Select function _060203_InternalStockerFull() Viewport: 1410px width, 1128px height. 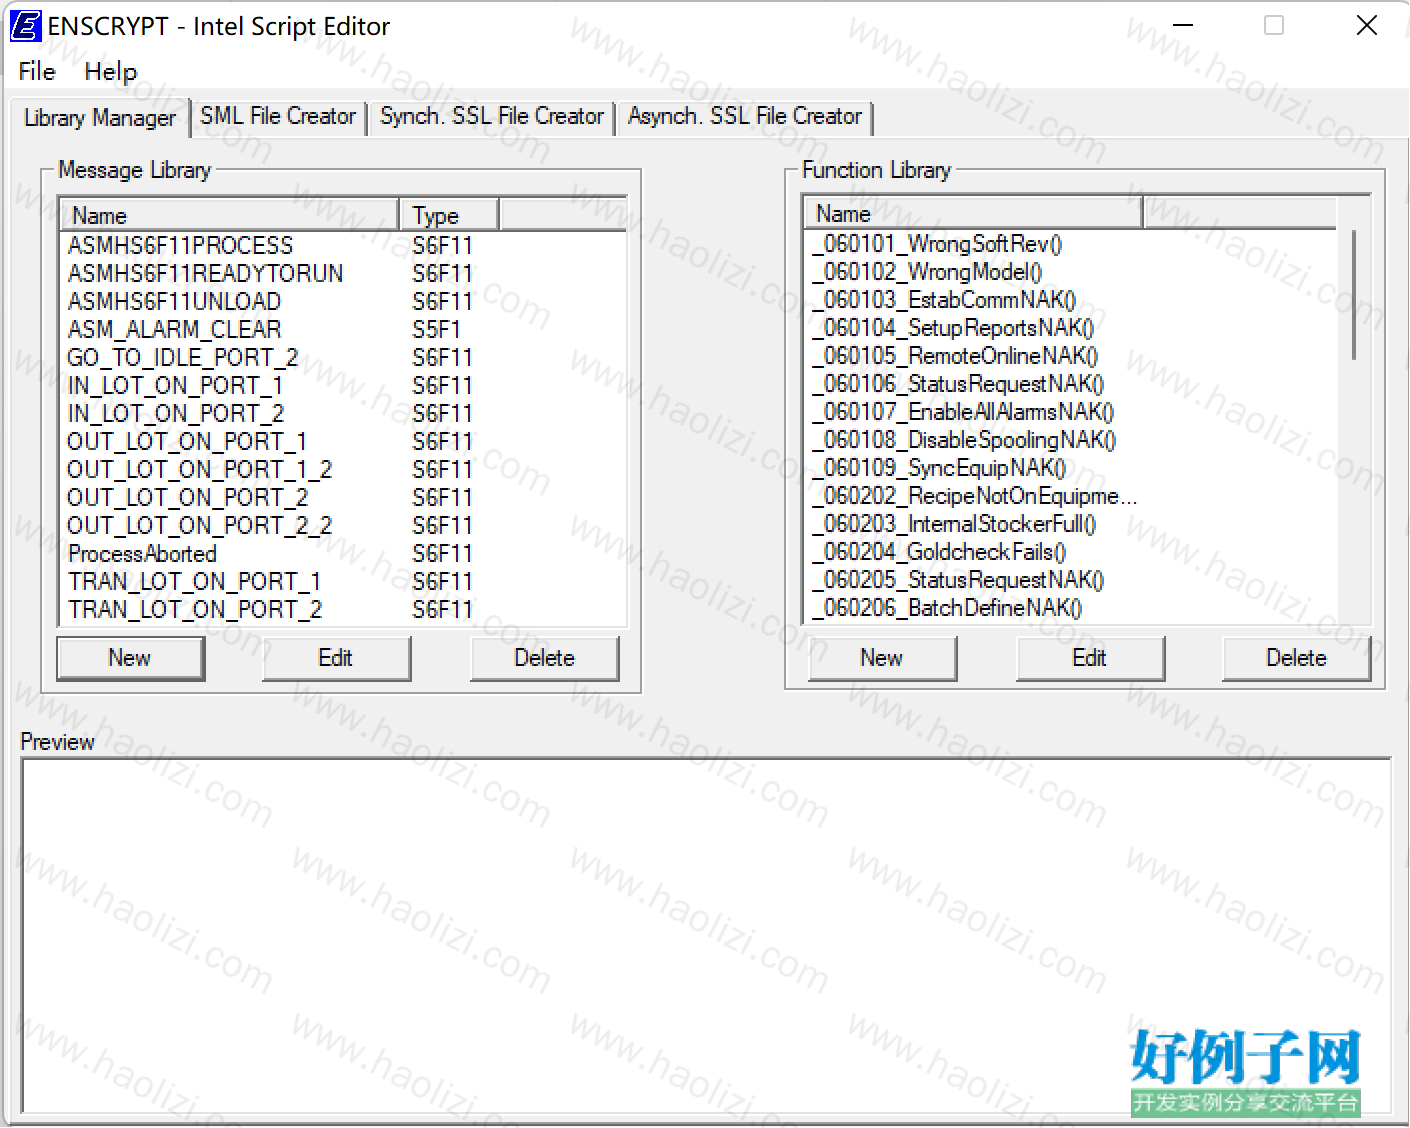point(954,524)
